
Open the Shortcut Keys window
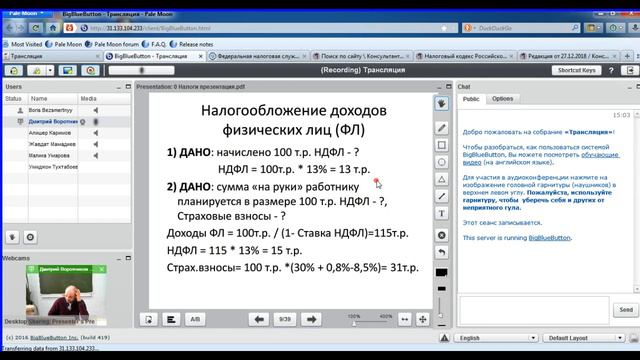576,70
